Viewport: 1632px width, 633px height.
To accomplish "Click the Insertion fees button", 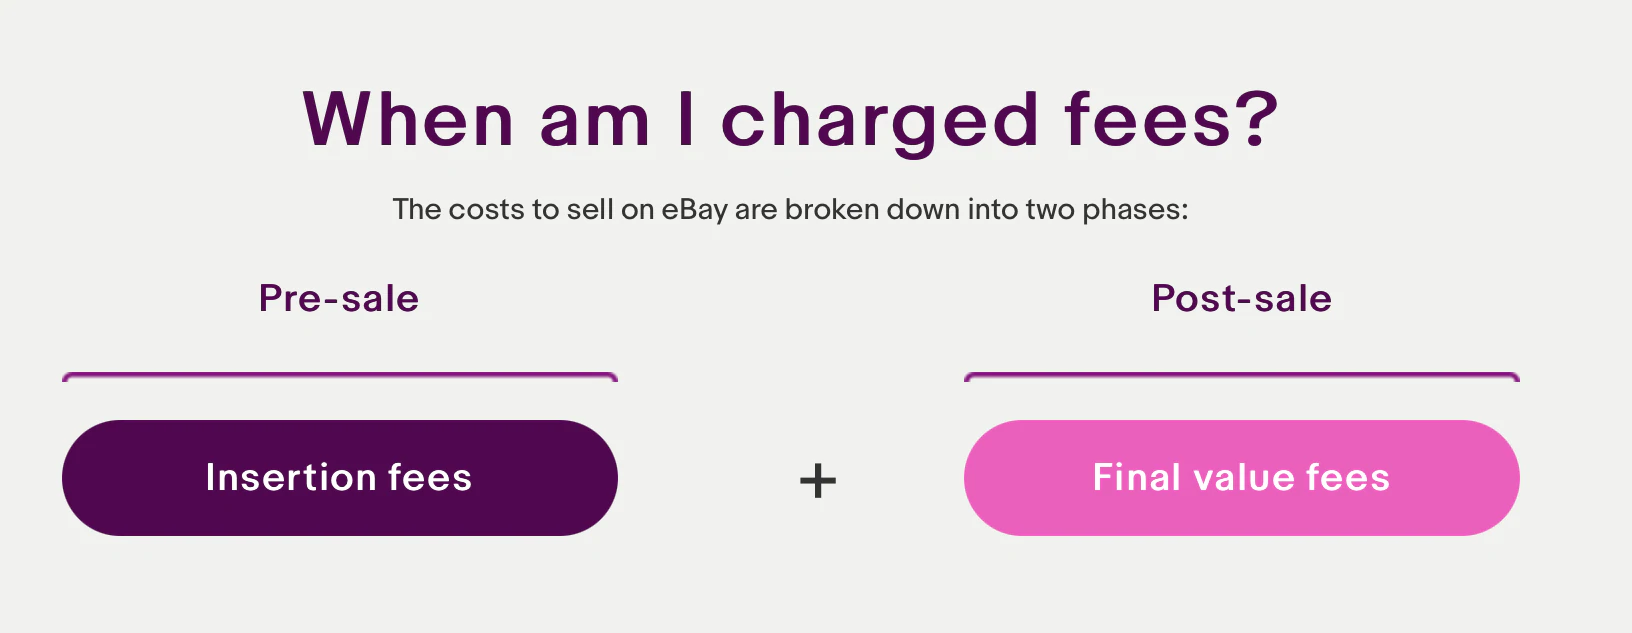I will pyautogui.click(x=339, y=478).
